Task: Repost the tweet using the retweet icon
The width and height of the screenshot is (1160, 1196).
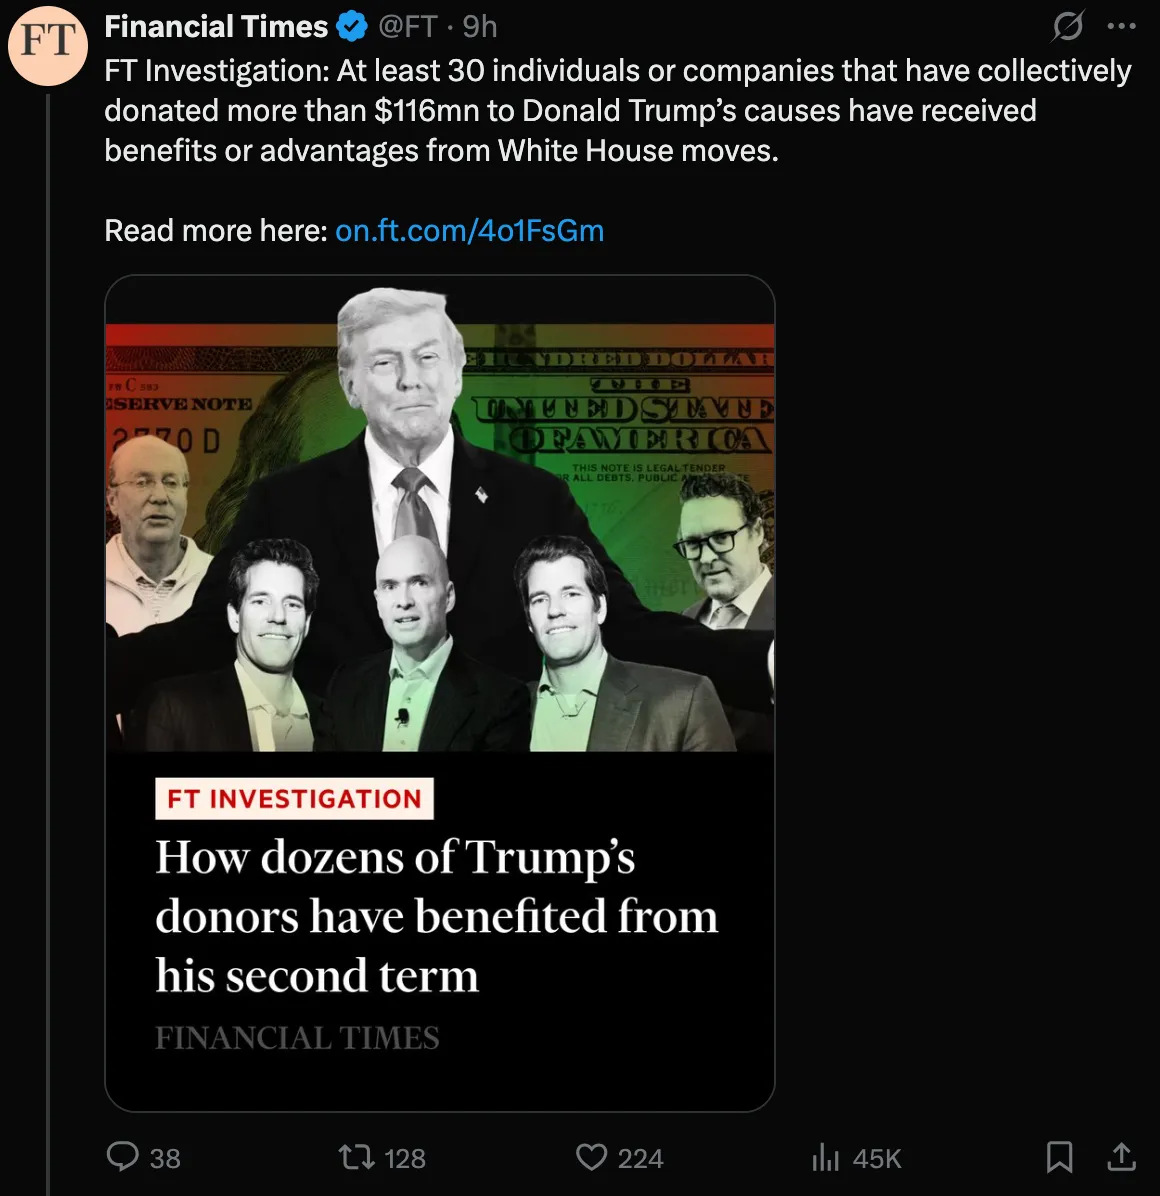Action: tap(355, 1157)
